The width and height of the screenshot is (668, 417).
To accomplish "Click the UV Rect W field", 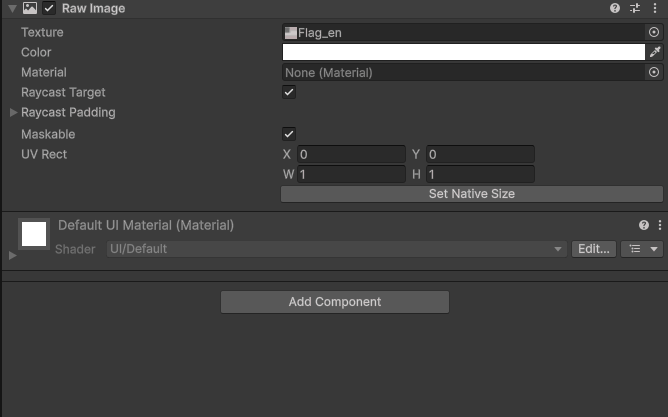I will [351, 174].
